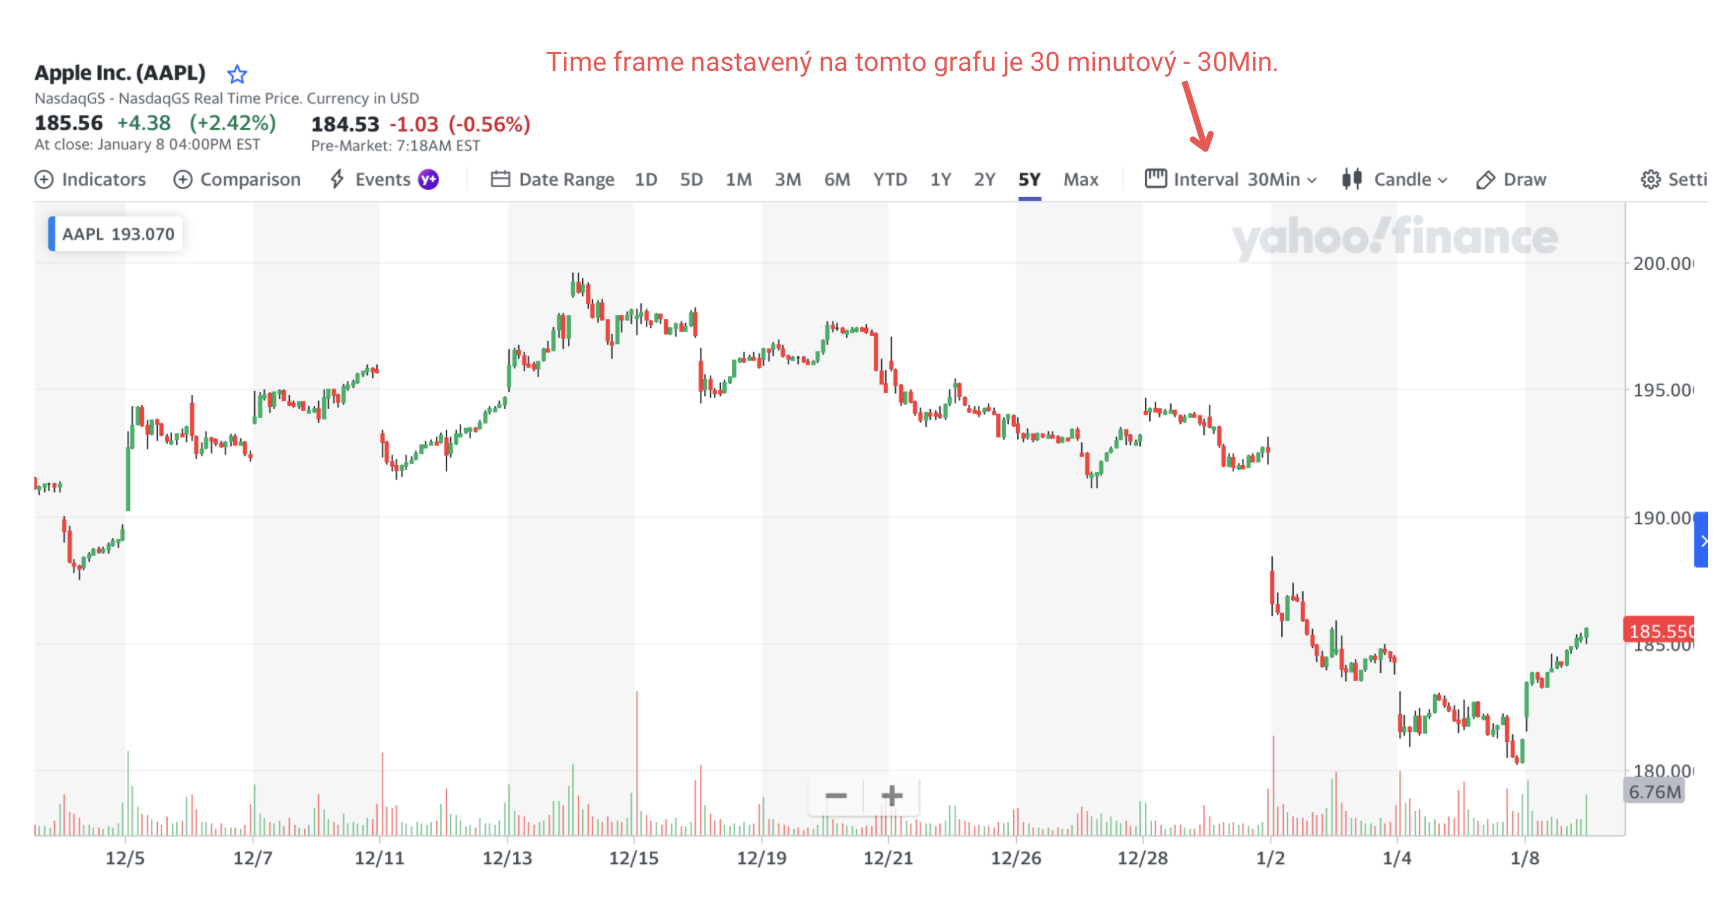Image resolution: width=1722 pixels, height=898 pixels.
Task: Open the Date Range calendar icon
Action: tap(500, 180)
